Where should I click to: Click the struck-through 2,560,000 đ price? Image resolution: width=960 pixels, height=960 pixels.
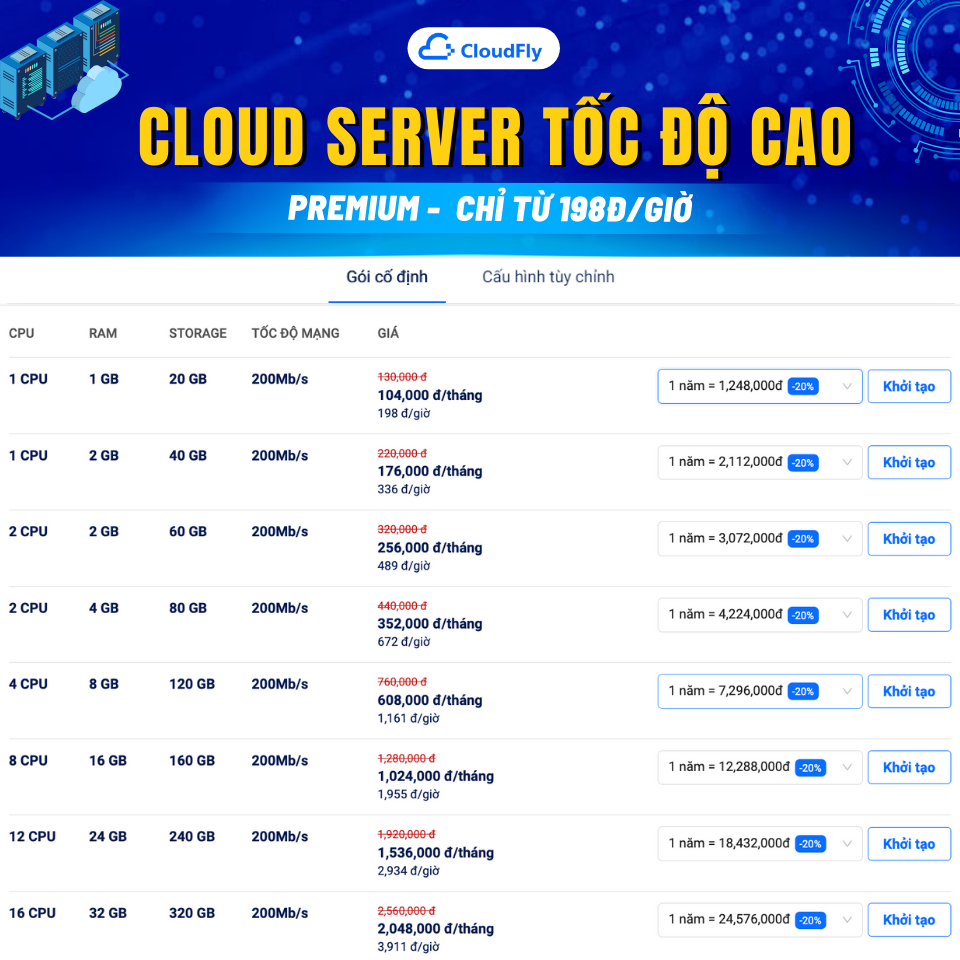tap(406, 910)
